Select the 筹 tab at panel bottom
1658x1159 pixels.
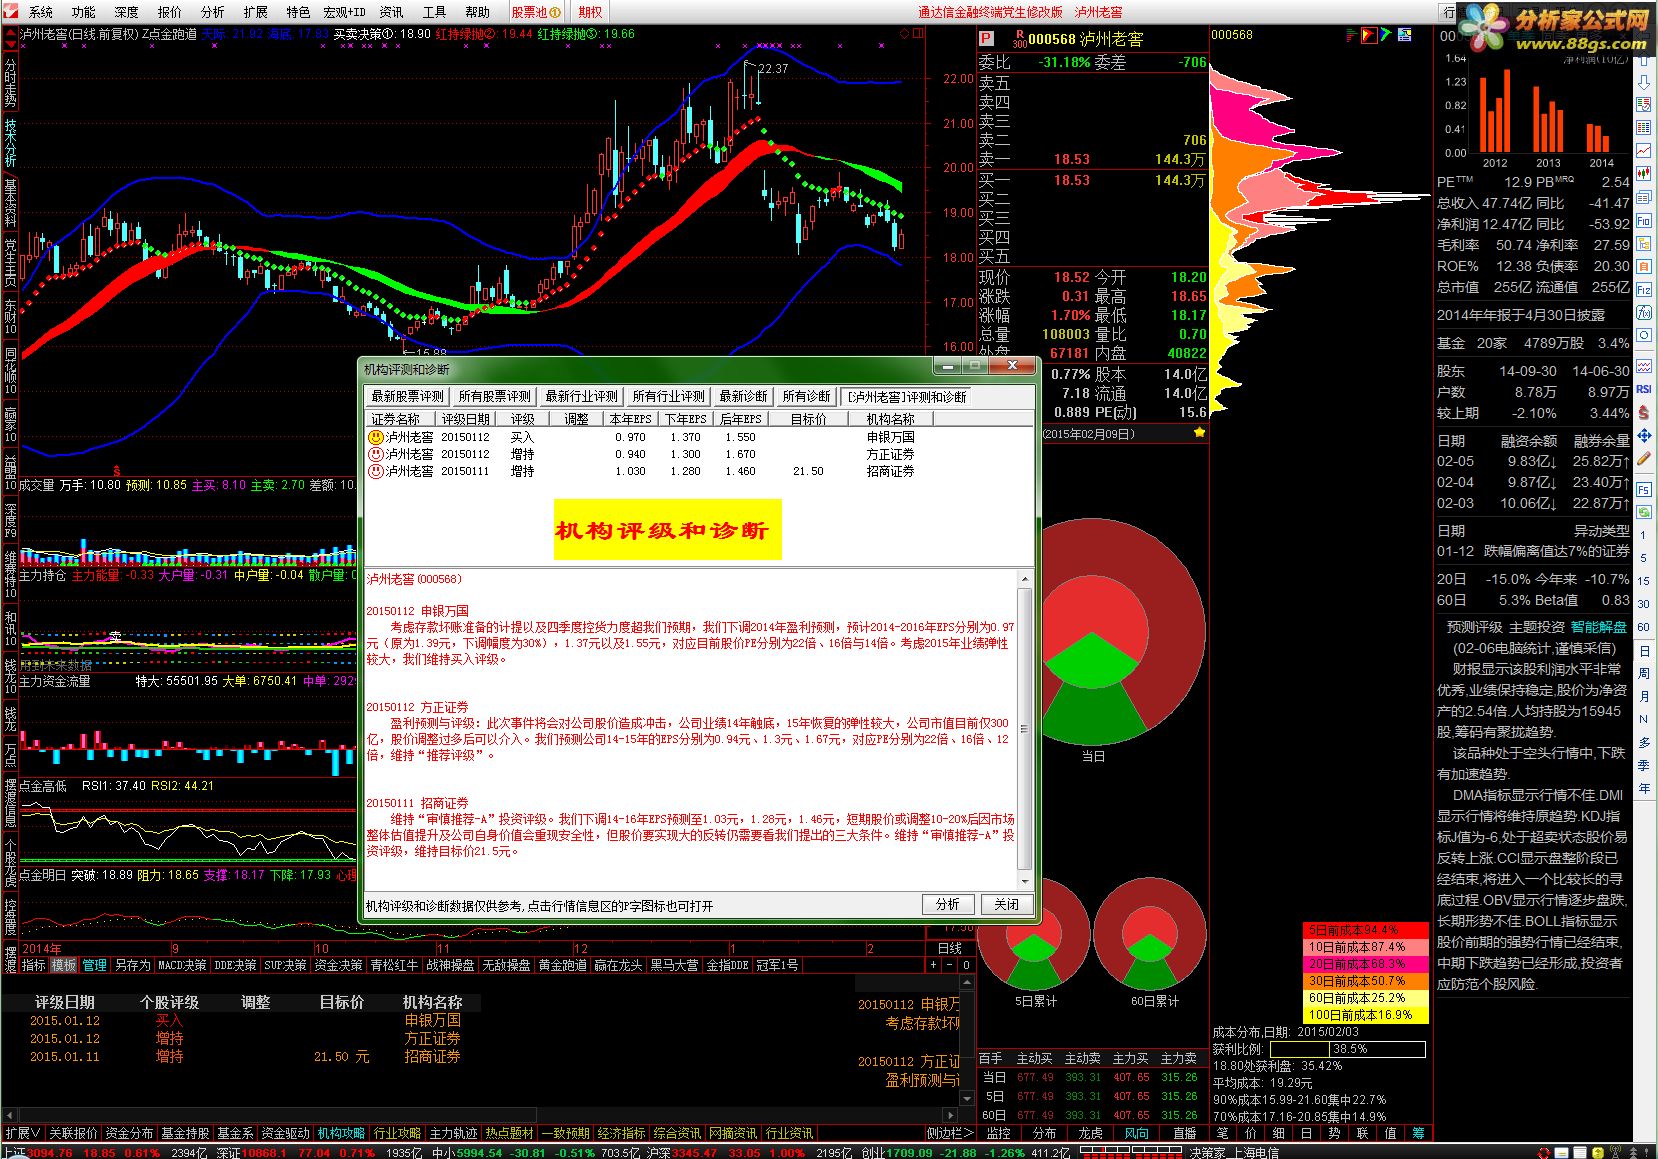pos(1419,1133)
